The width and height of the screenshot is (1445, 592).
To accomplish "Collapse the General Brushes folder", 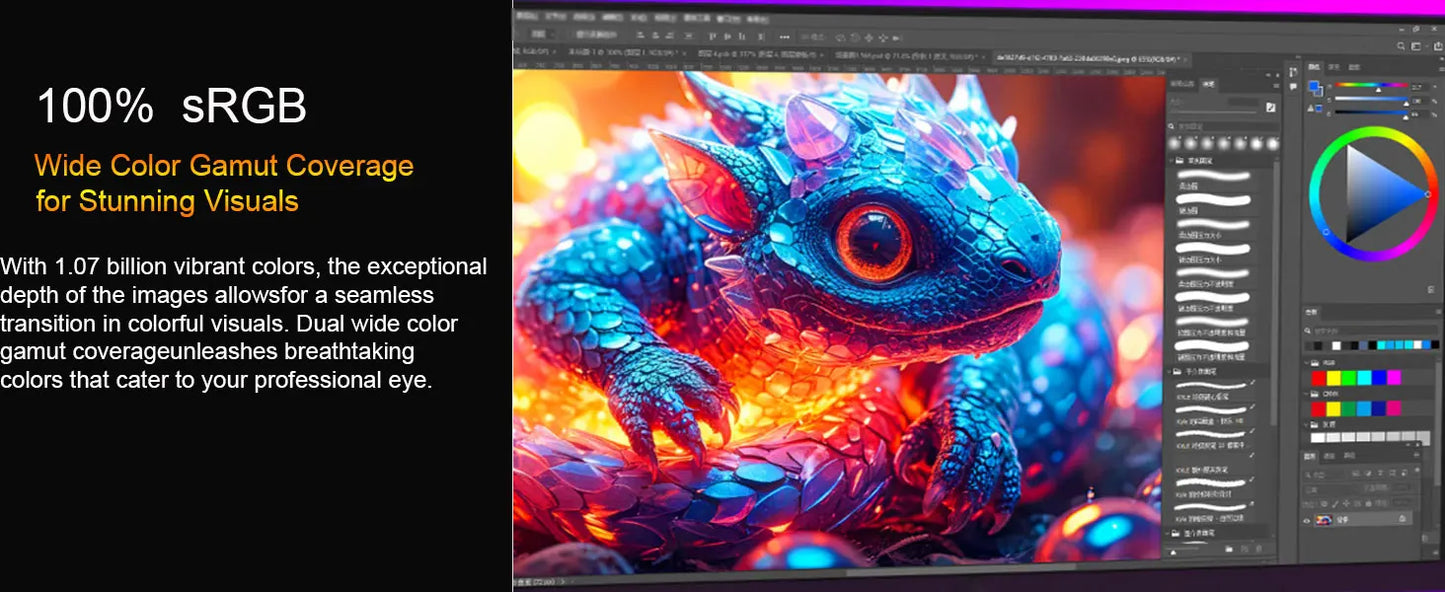I will click(1171, 160).
